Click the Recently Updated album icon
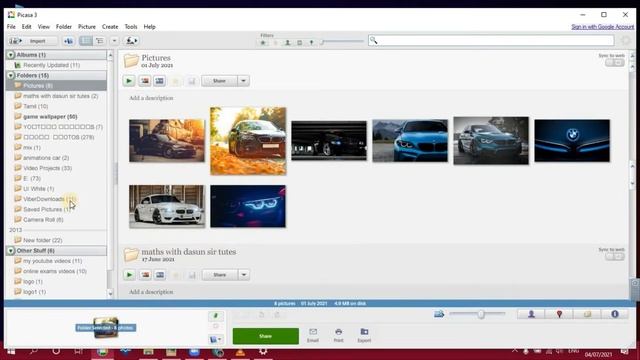The height and width of the screenshot is (360, 640). coord(18,65)
